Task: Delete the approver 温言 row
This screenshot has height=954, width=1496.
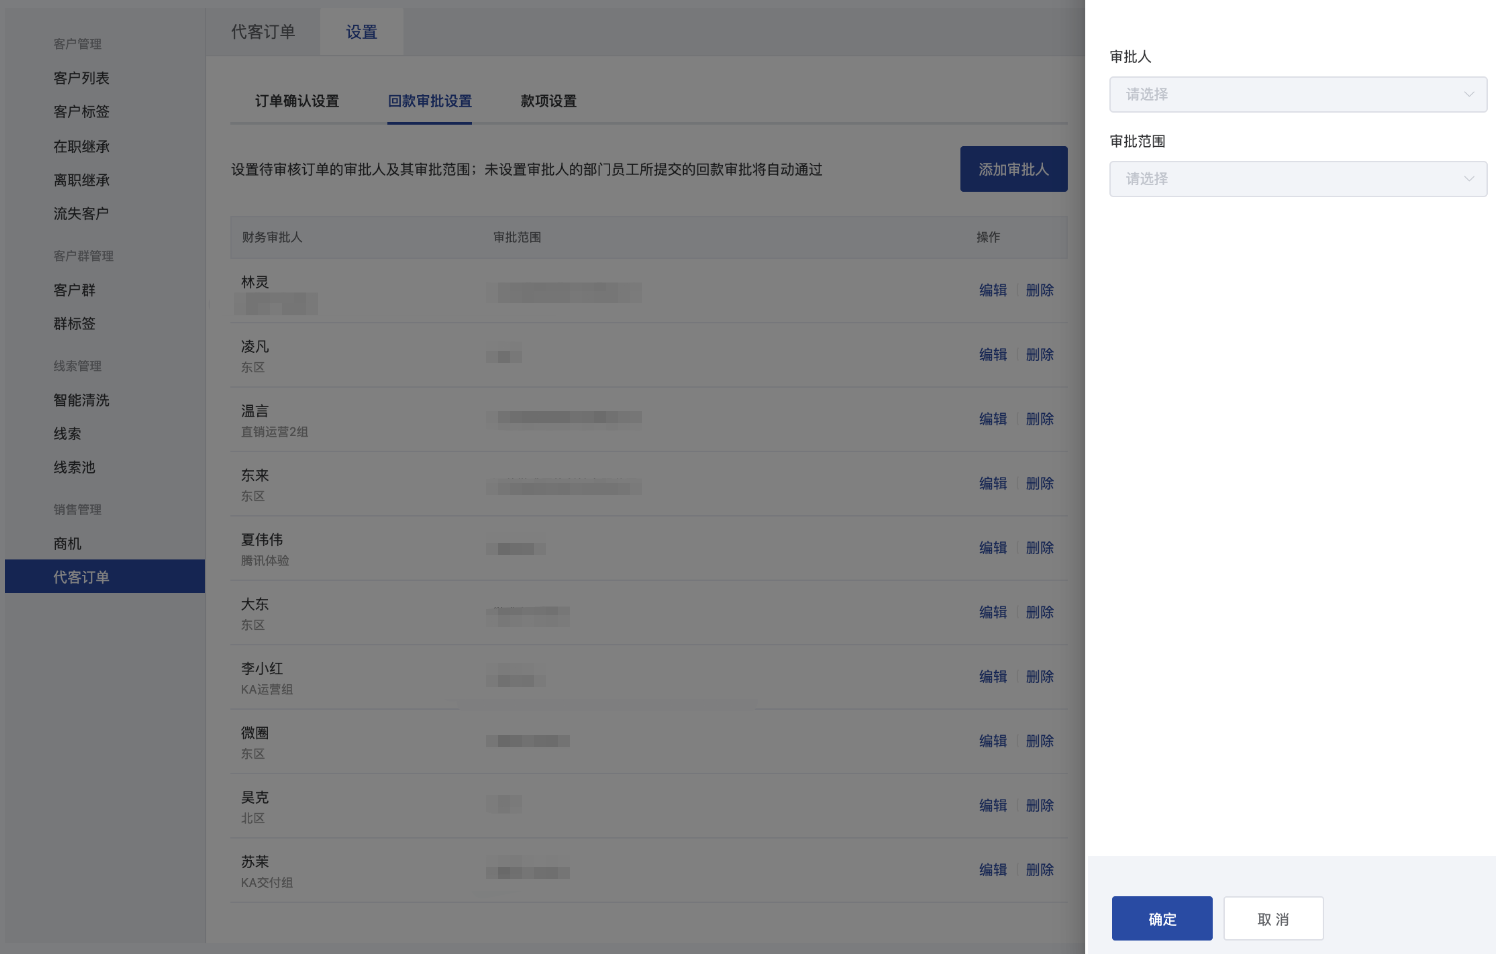Action: coord(1040,419)
